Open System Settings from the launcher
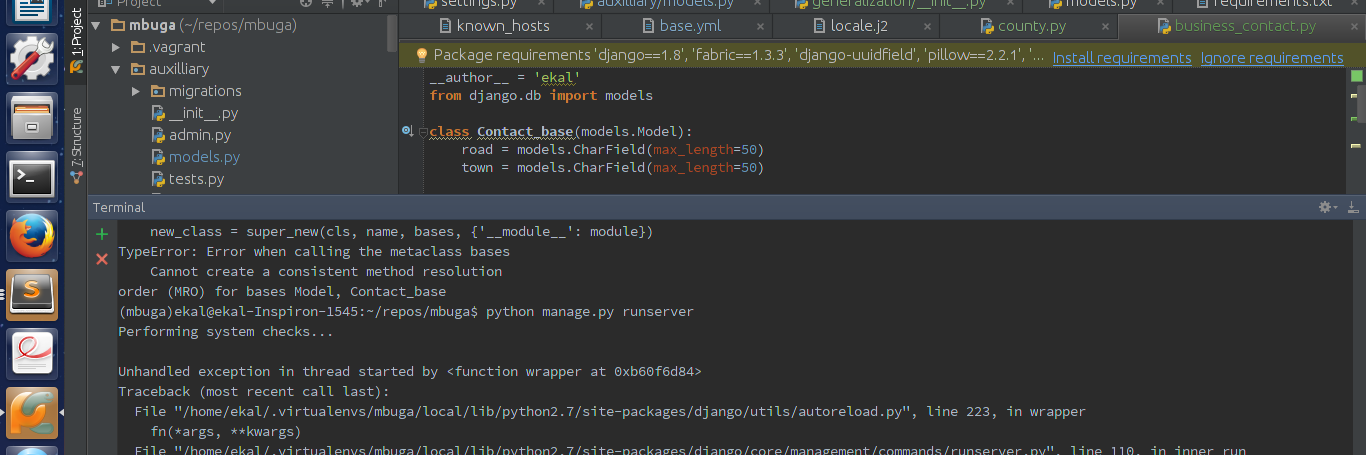The image size is (1366, 455). point(33,57)
